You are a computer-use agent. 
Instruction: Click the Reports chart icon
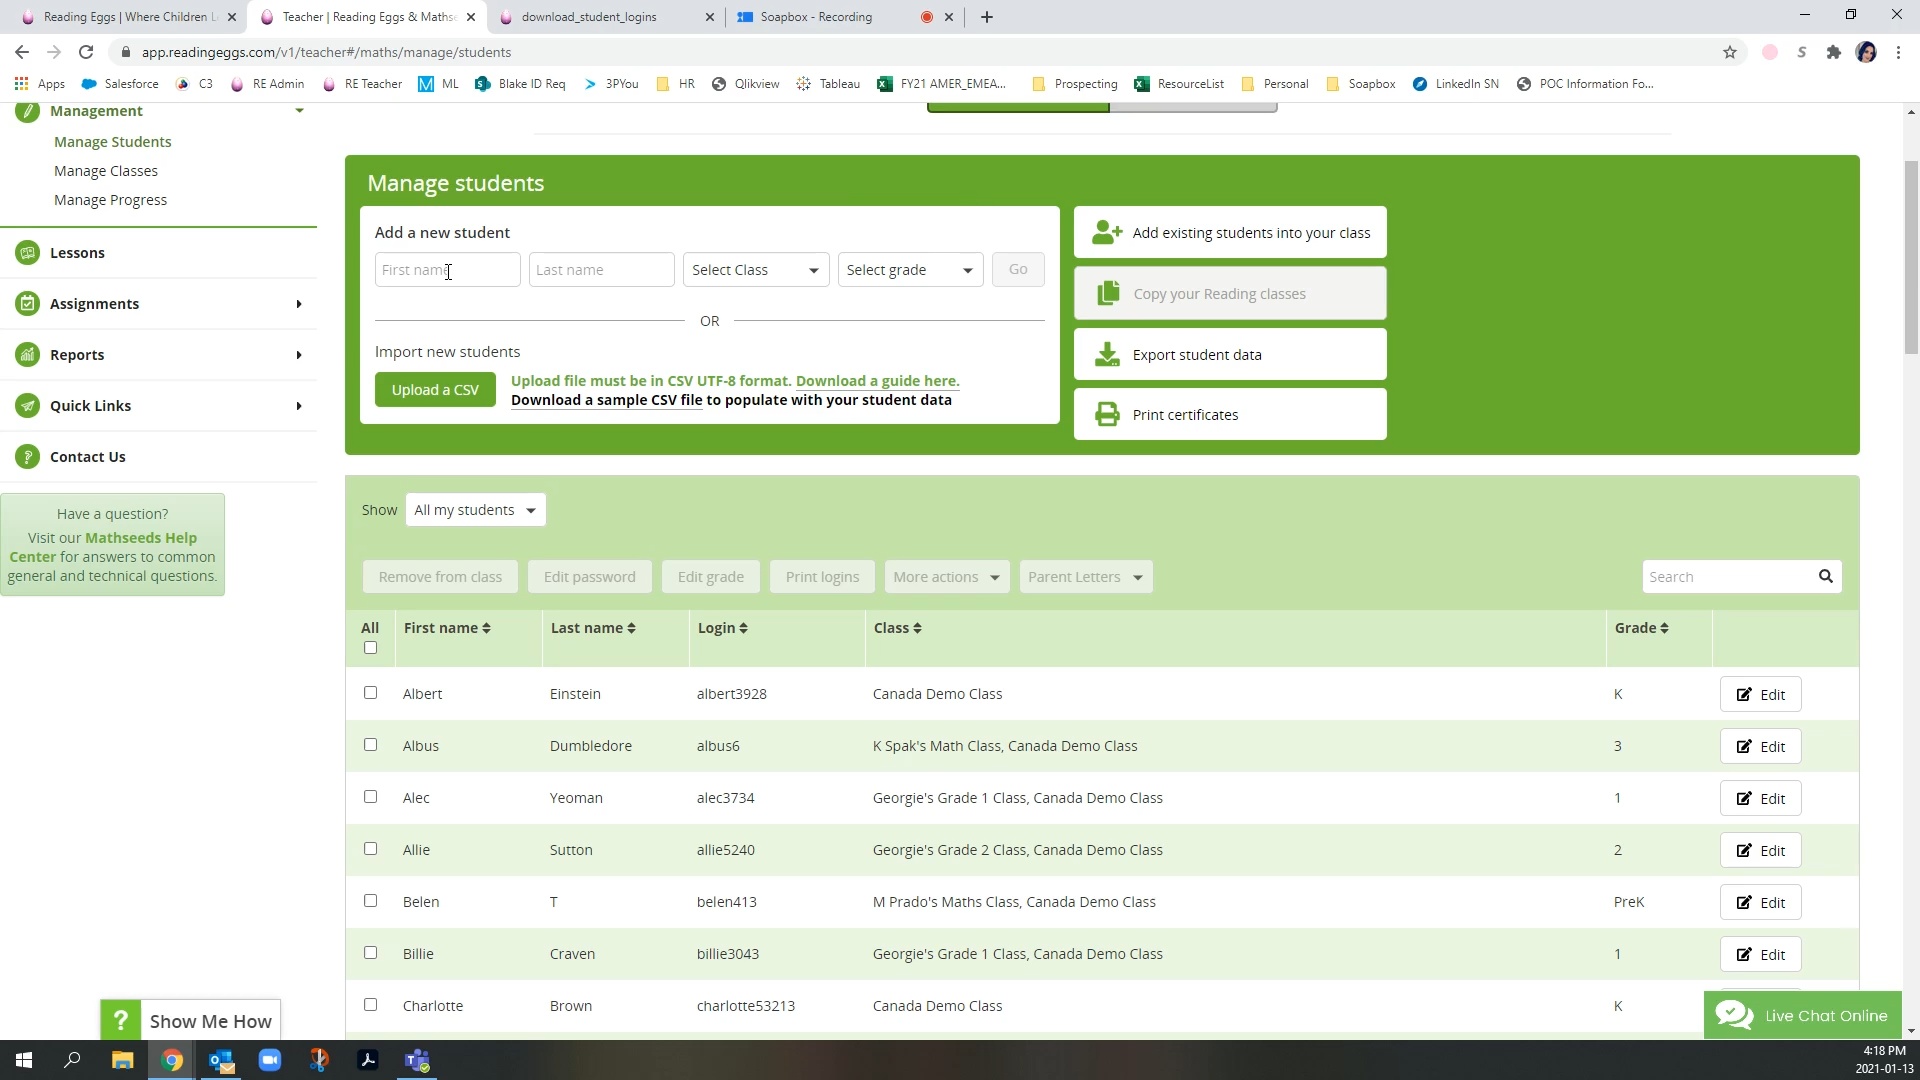28,355
